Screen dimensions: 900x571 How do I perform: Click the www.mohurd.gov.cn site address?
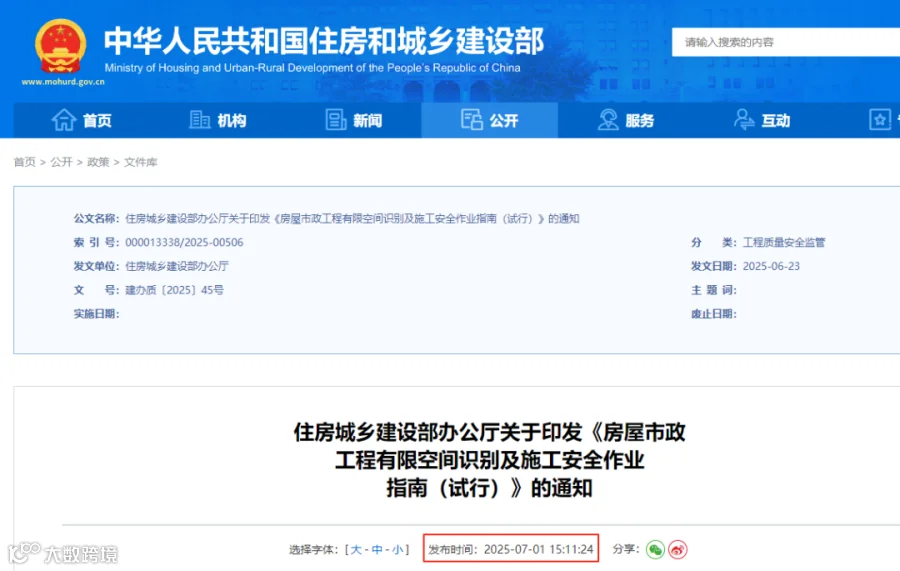63,81
